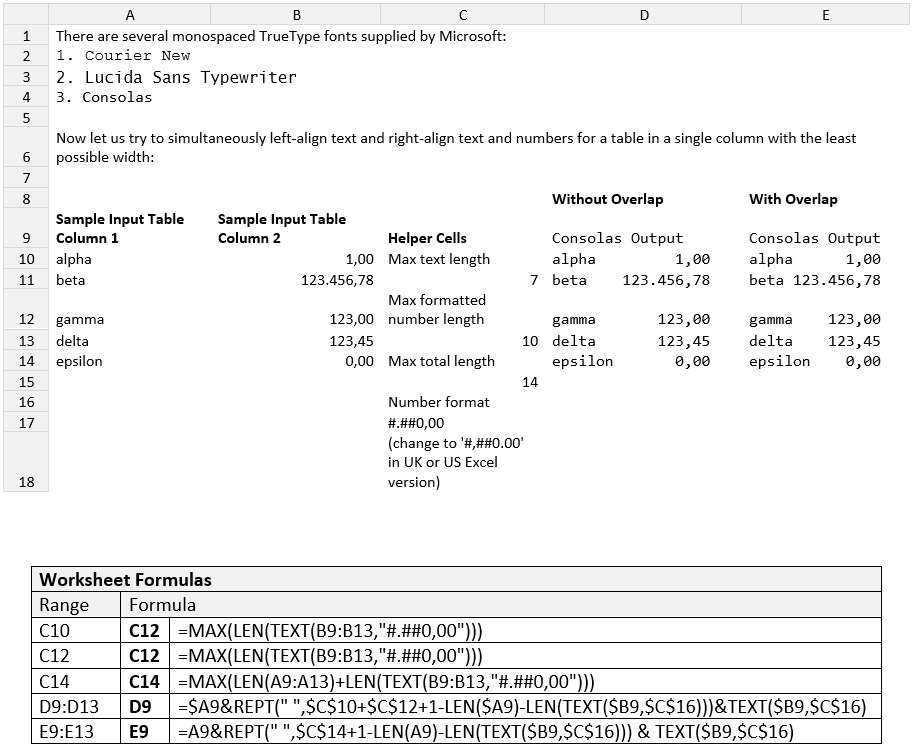Viewport: 915px width, 746px height.
Task: Click value 123,00 in column B
Action: click(351, 319)
